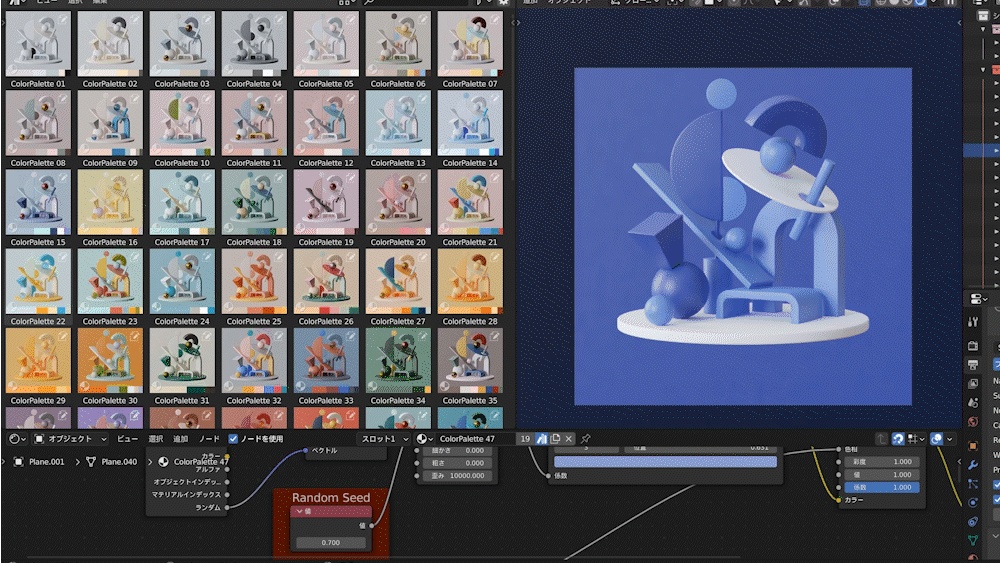Duplicate the material with the new-copy icon
The height and width of the screenshot is (563, 1000).
click(x=555, y=439)
